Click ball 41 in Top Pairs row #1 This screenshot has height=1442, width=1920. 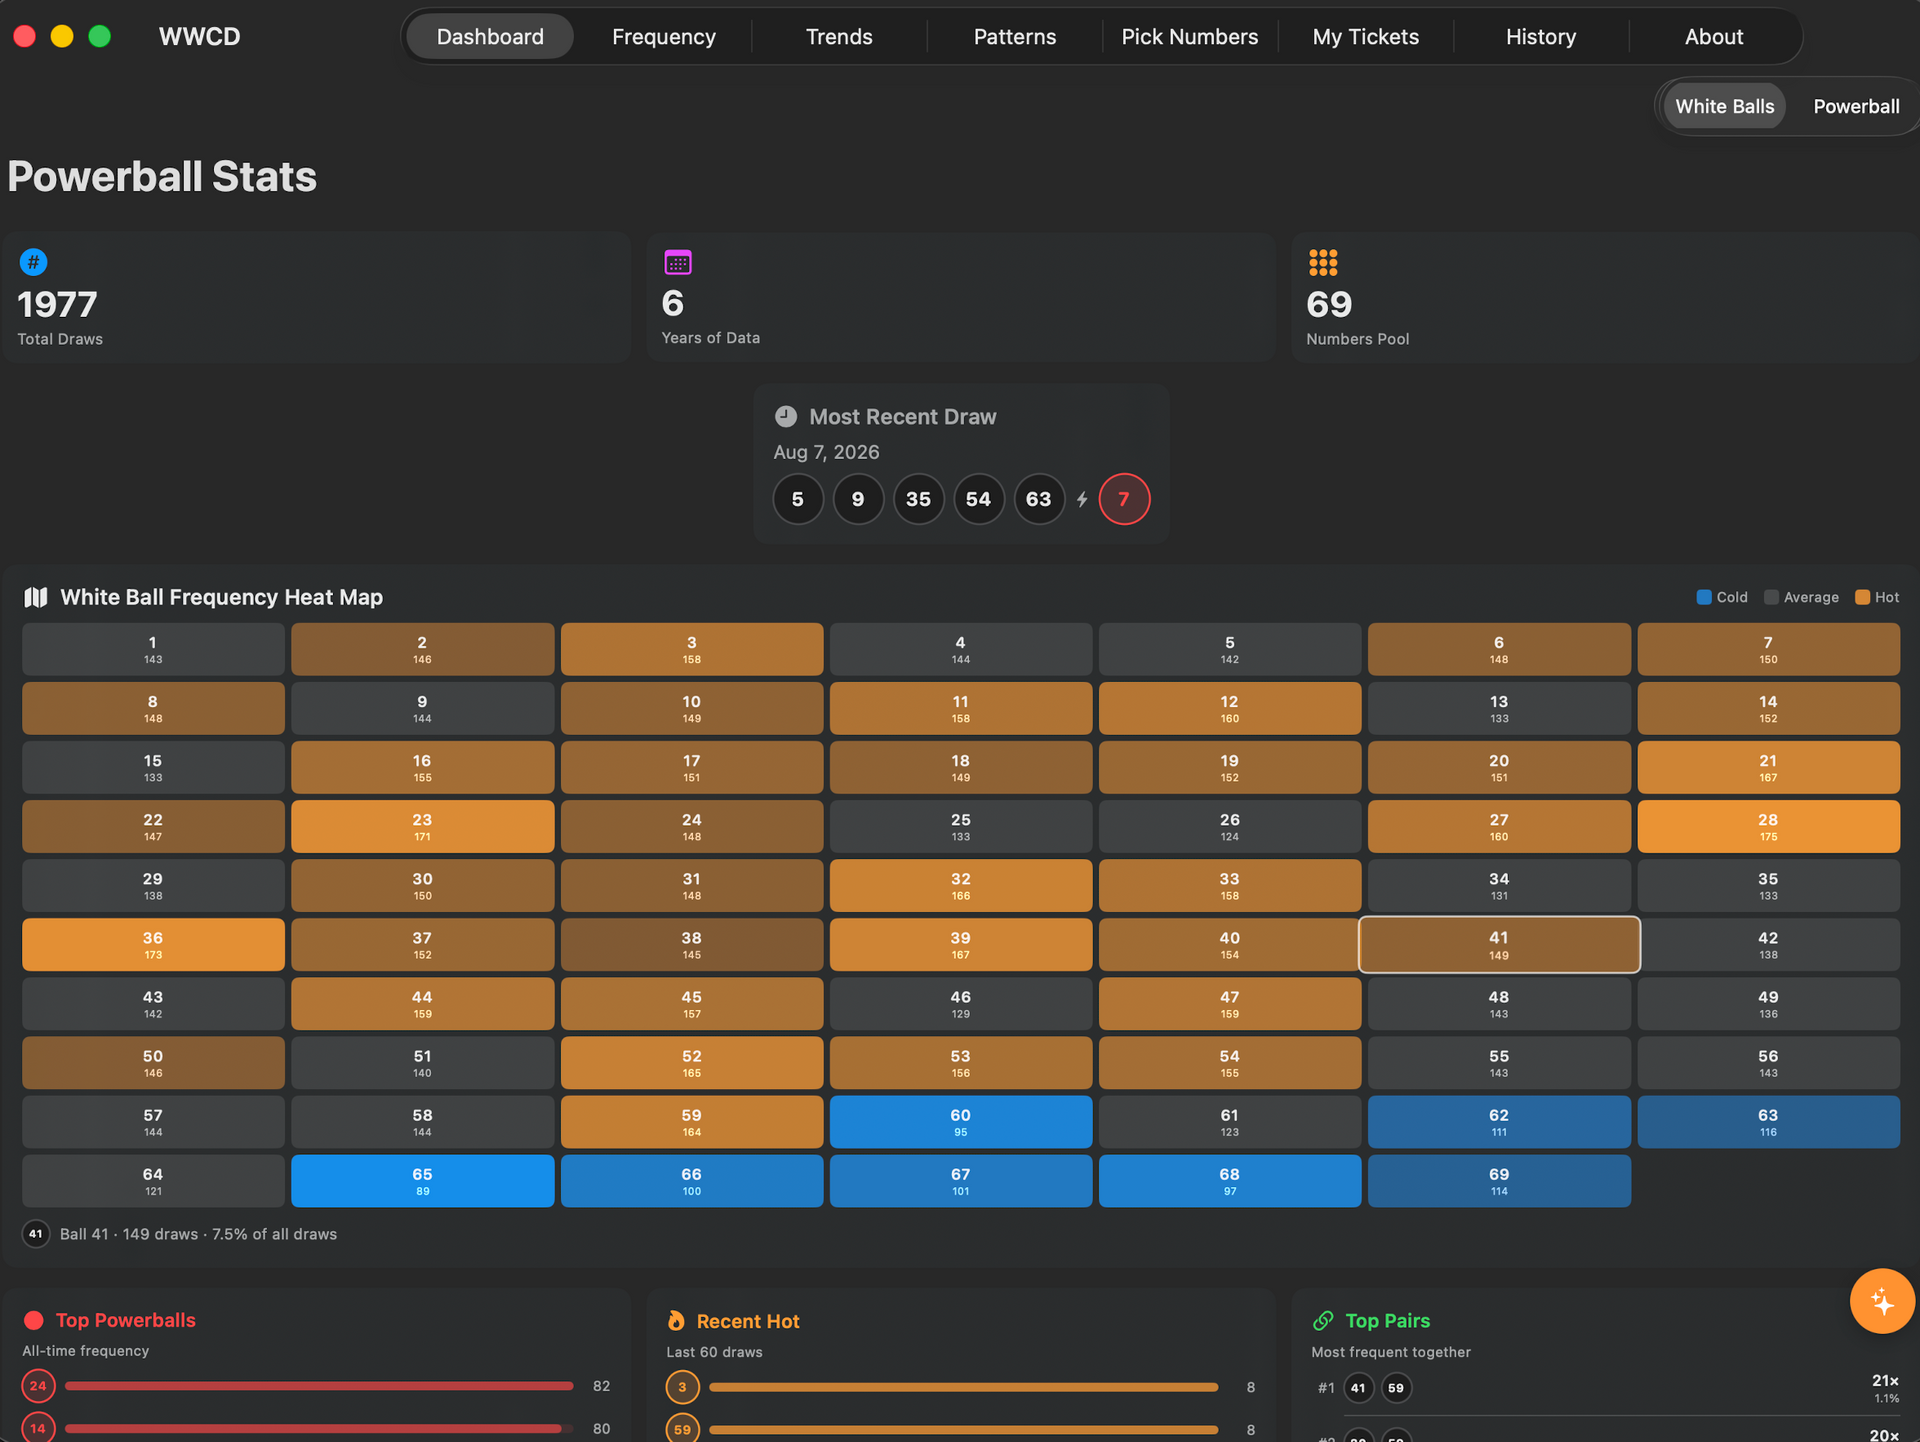coord(1358,1388)
